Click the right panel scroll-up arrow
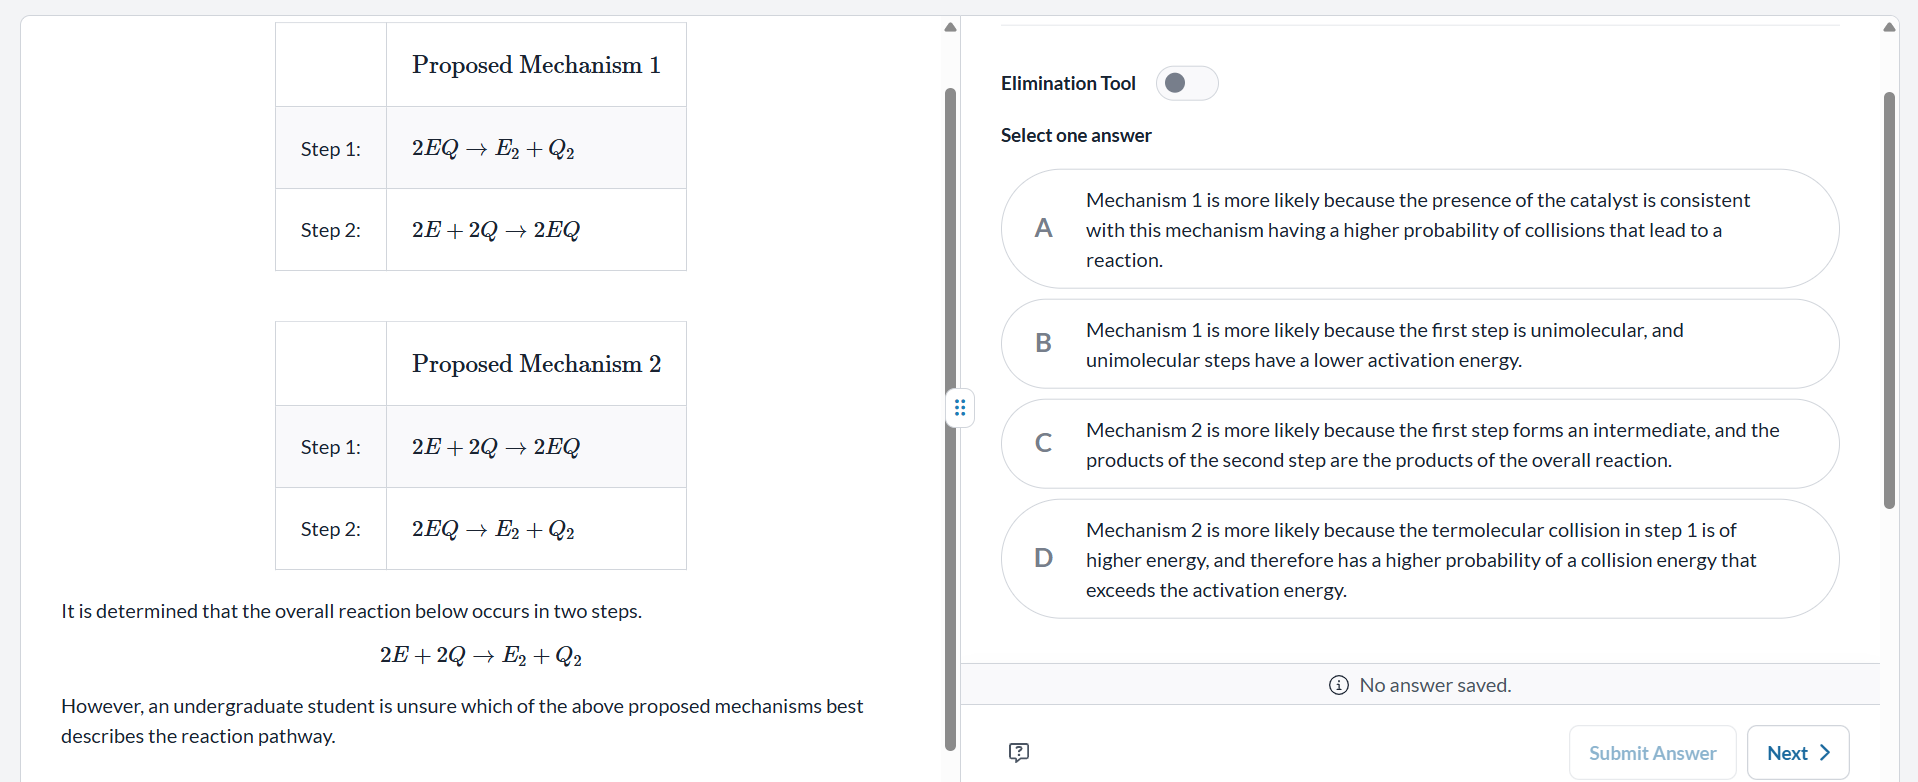The image size is (1918, 782). tap(1889, 27)
